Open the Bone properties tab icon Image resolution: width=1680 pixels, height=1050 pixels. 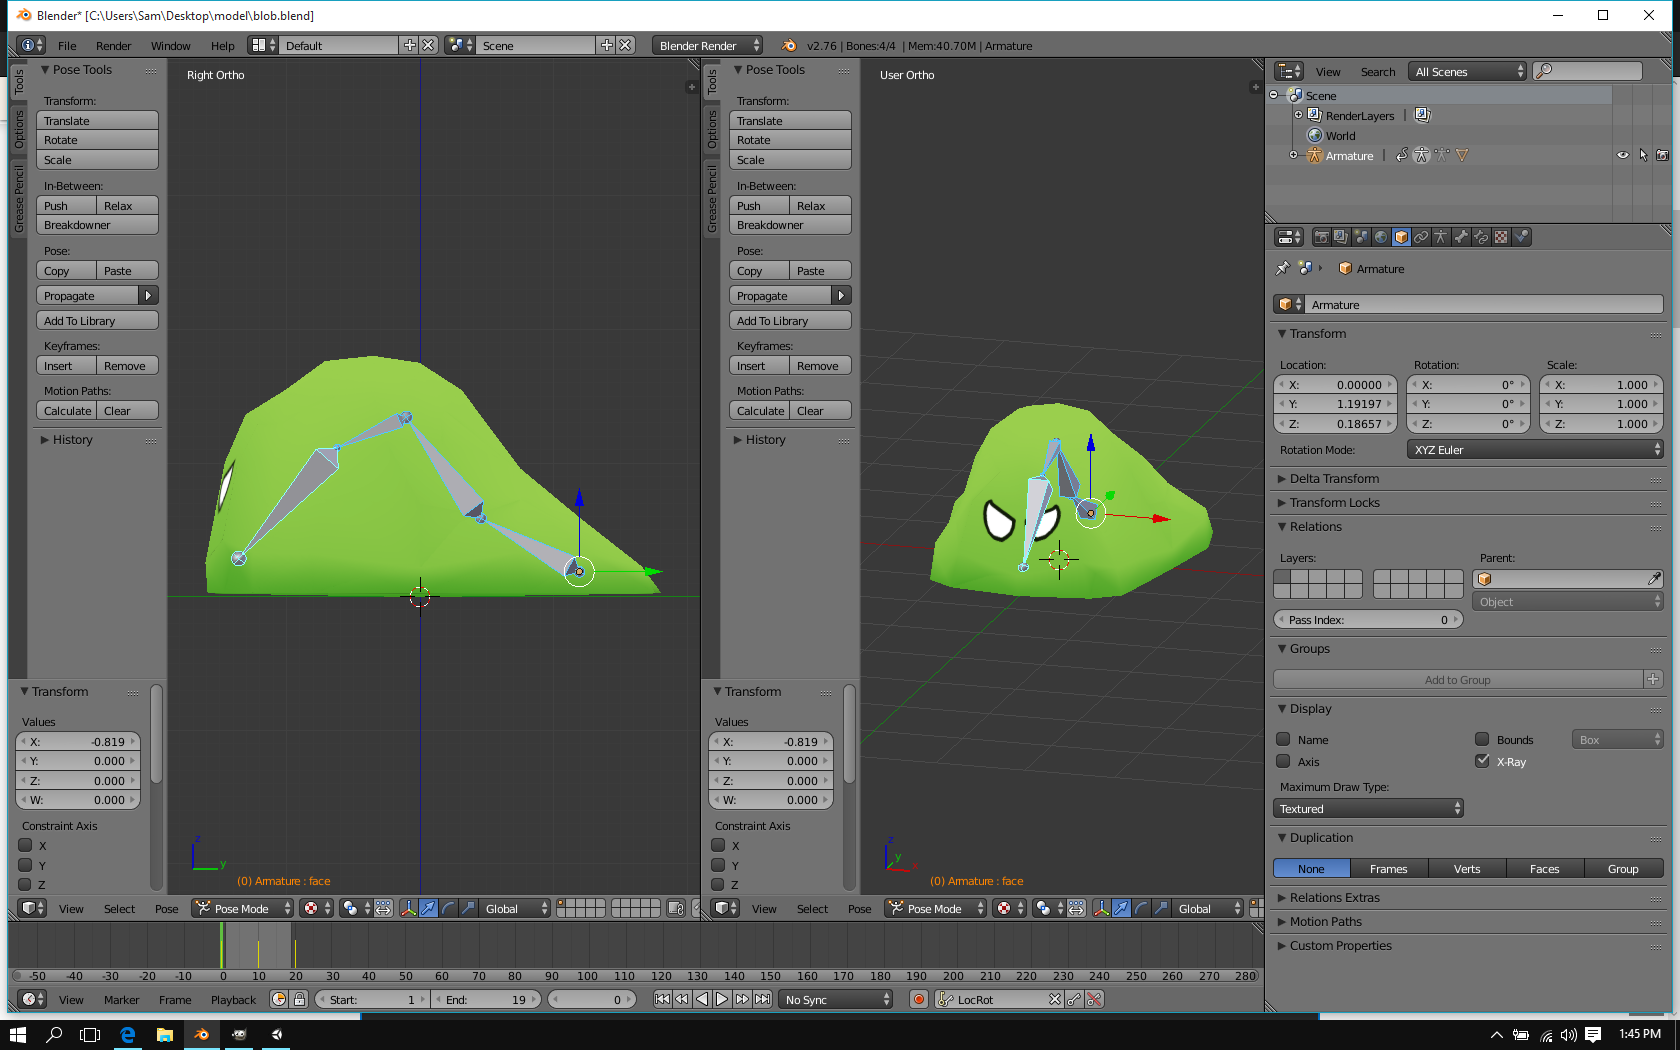pyautogui.click(x=1461, y=237)
